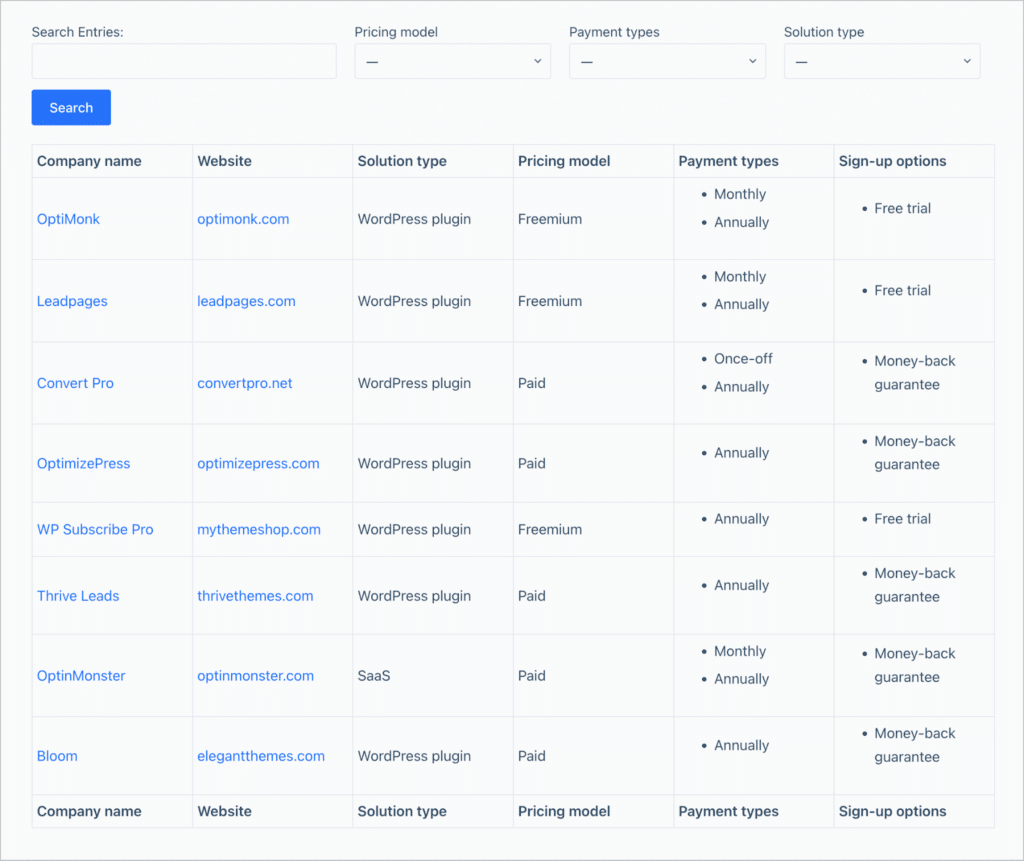Click the bottom Website footer header
The width and height of the screenshot is (1024, 861).
click(225, 811)
